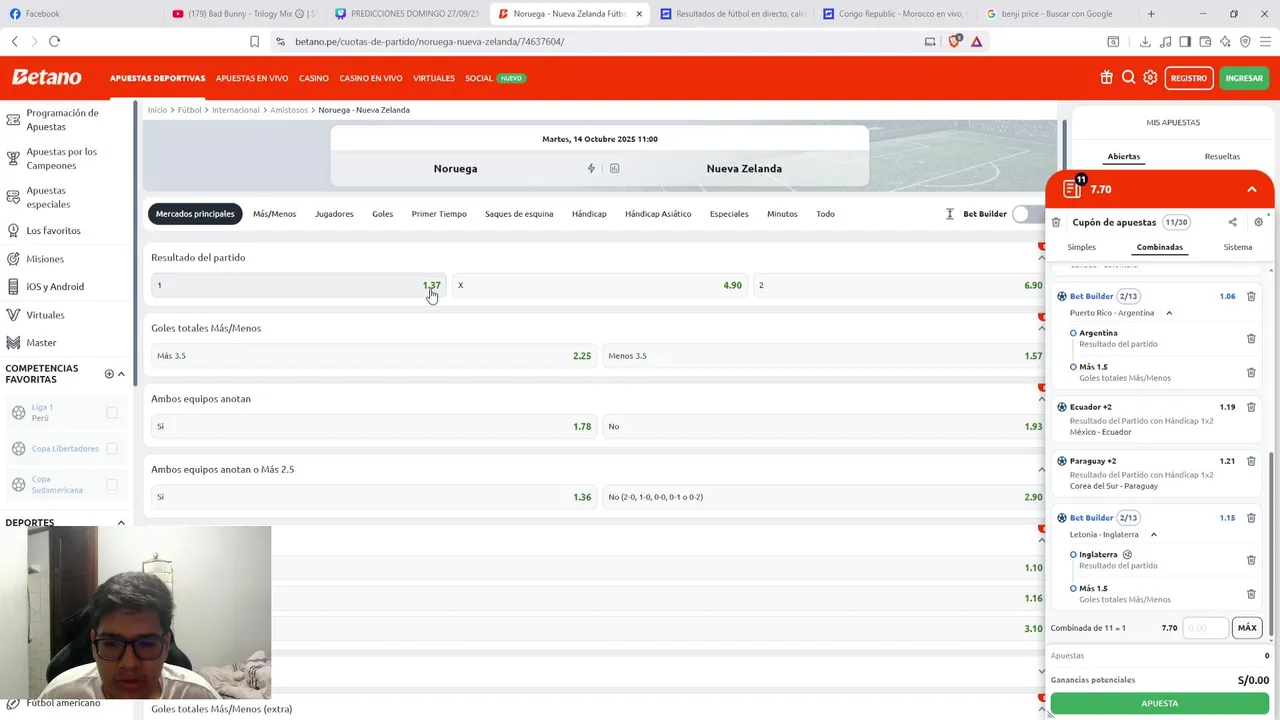This screenshot has height=720, width=1280.
Task: Open Resueltas tab in Mis Apuestas
Action: click(x=1222, y=156)
